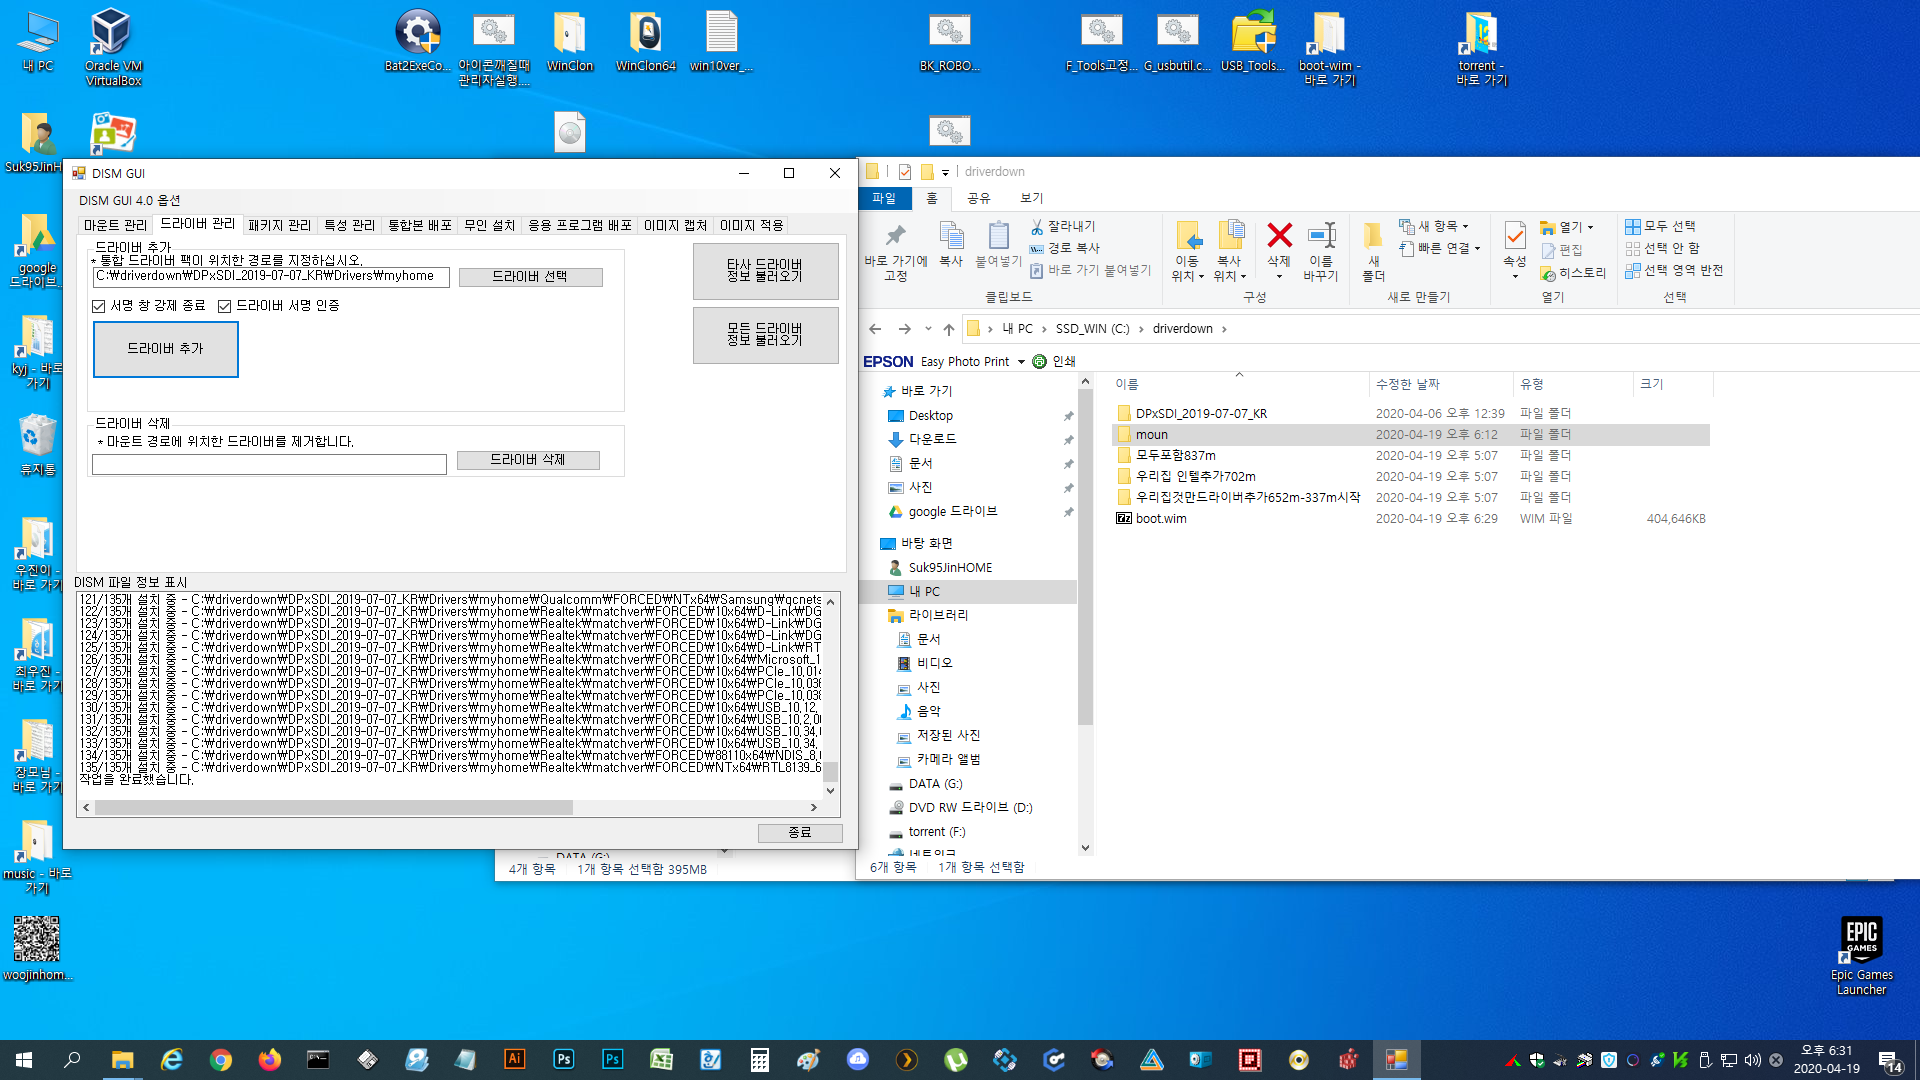Image resolution: width=1920 pixels, height=1080 pixels.
Task: Open the Quick Access Toolbar customize dropdown
Action: pyautogui.click(x=945, y=173)
